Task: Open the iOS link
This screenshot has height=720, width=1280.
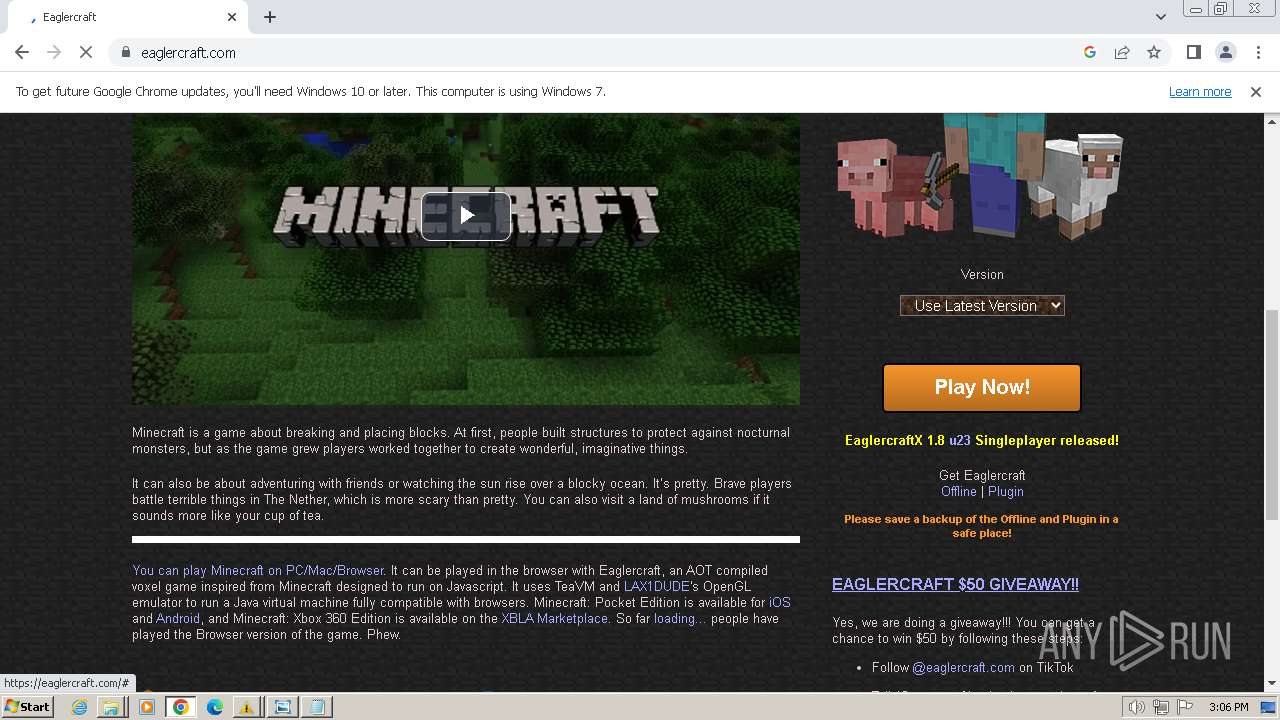Action: pyautogui.click(x=779, y=602)
